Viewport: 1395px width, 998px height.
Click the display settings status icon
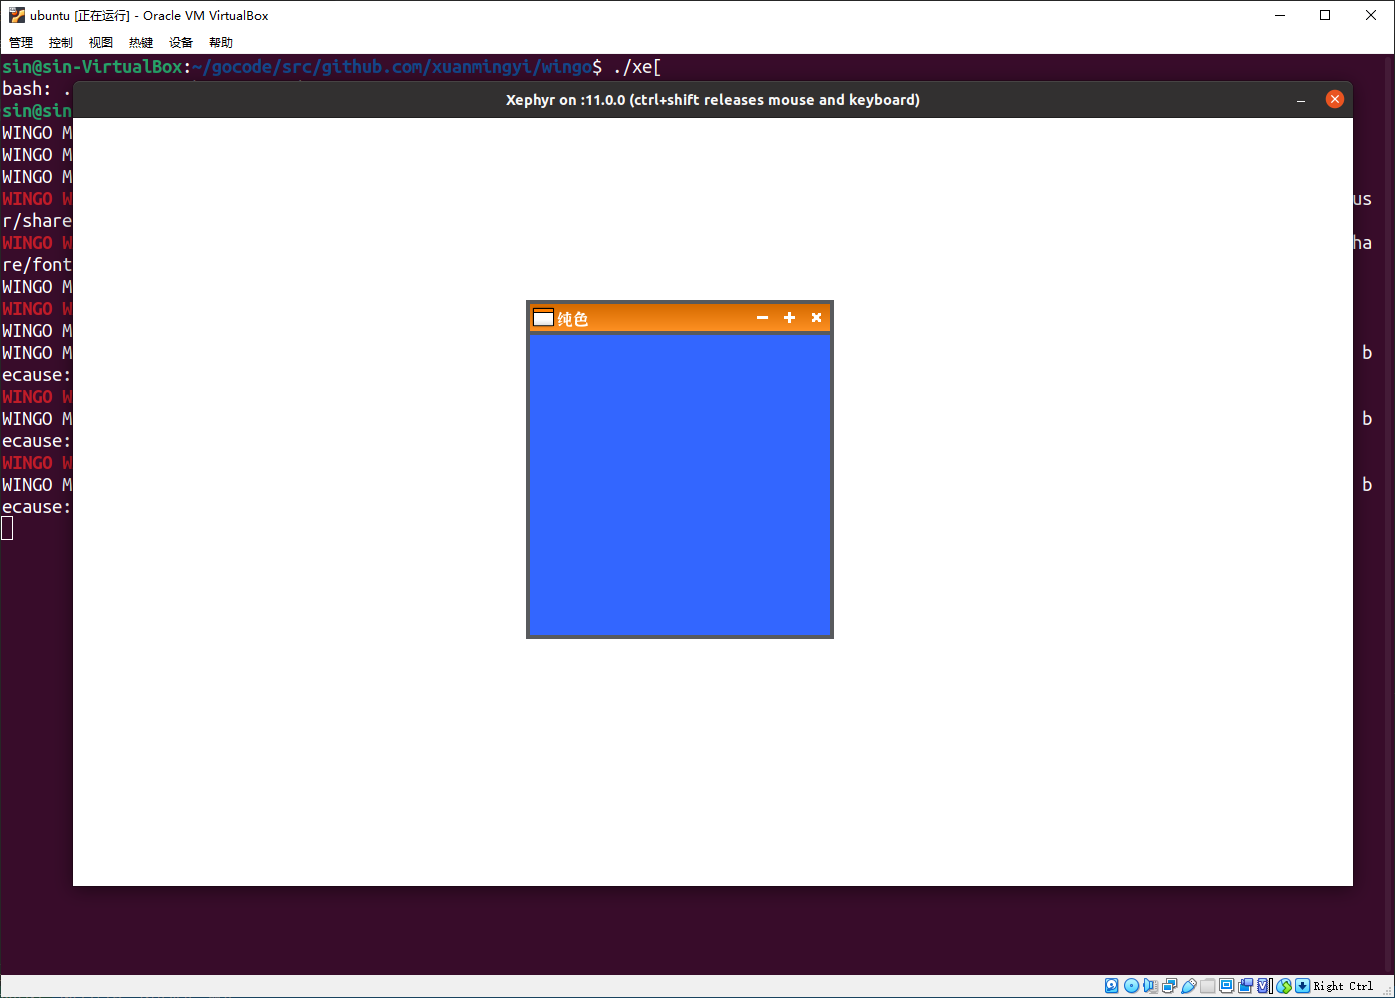point(1227,986)
